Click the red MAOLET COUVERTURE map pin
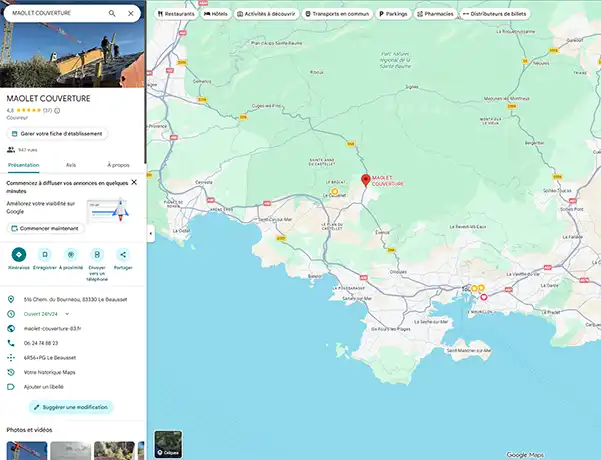 click(366, 180)
